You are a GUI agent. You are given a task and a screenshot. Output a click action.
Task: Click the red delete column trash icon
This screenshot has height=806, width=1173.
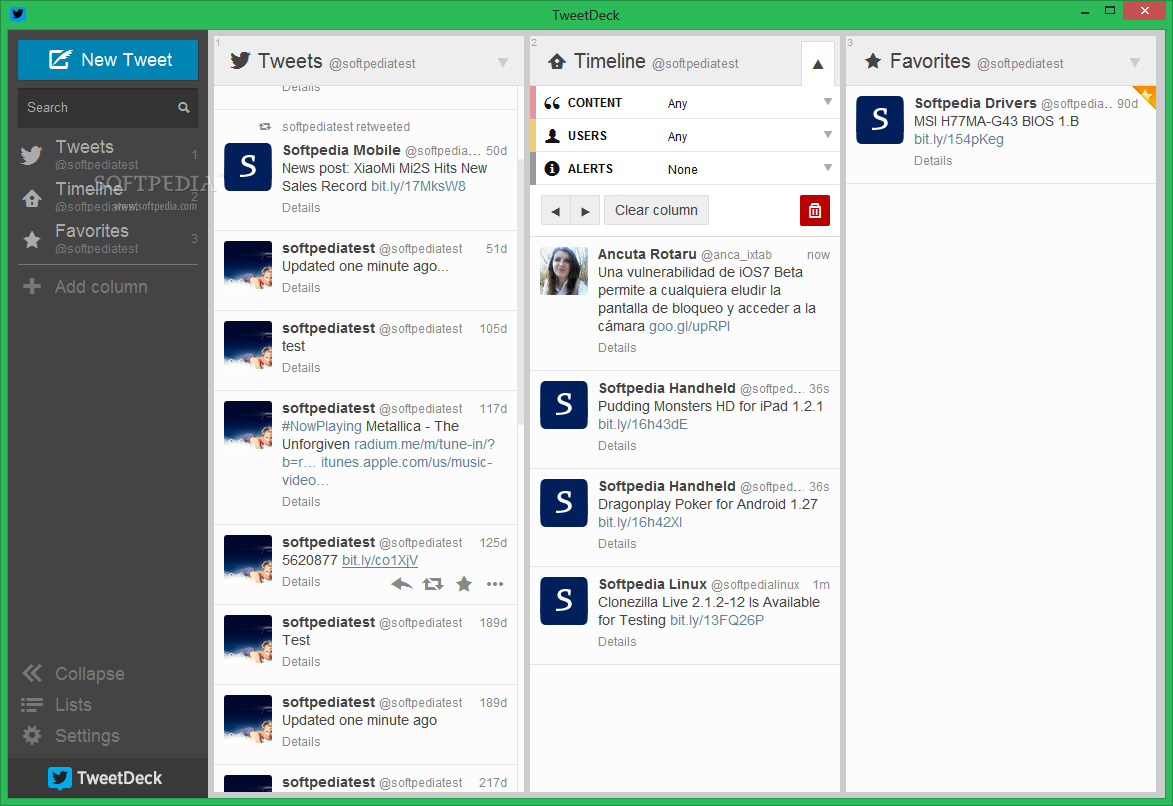[x=815, y=210]
